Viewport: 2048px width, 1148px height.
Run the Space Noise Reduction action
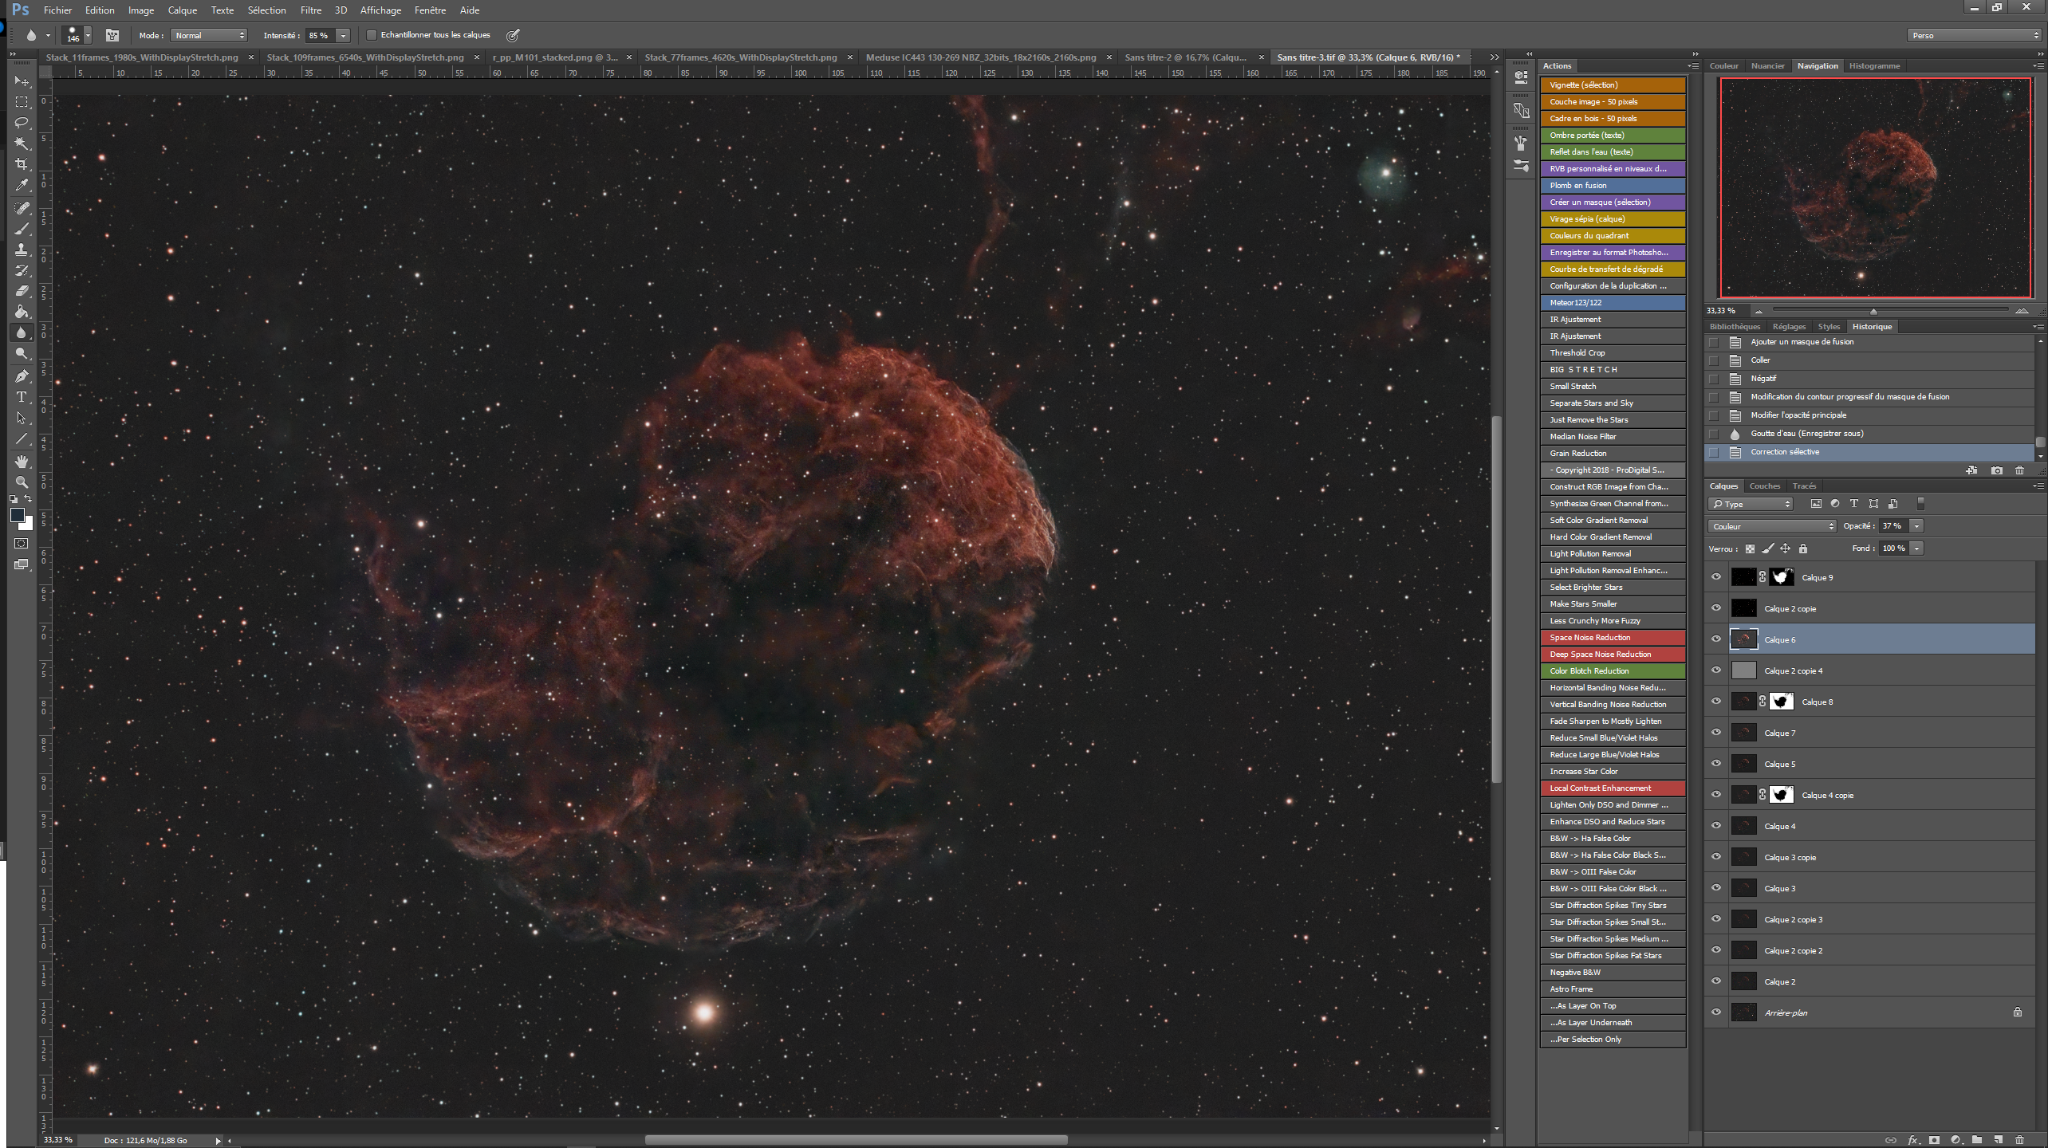1612,637
